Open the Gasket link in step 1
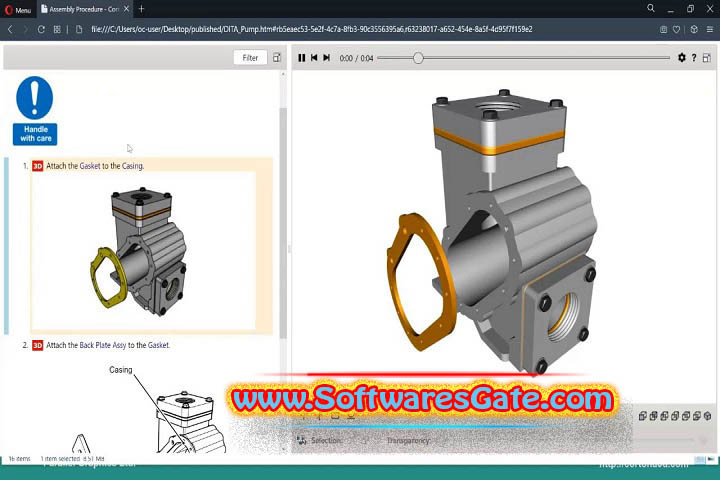Viewport: 720px width, 480px height. click(90, 166)
